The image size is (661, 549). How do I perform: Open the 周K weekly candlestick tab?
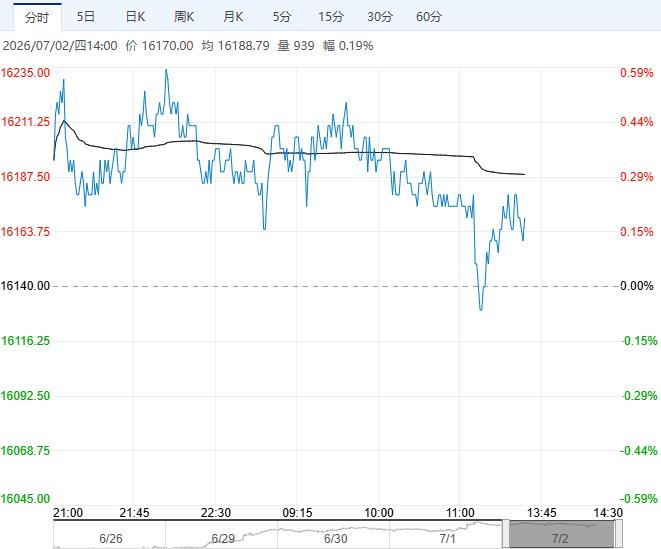(184, 17)
